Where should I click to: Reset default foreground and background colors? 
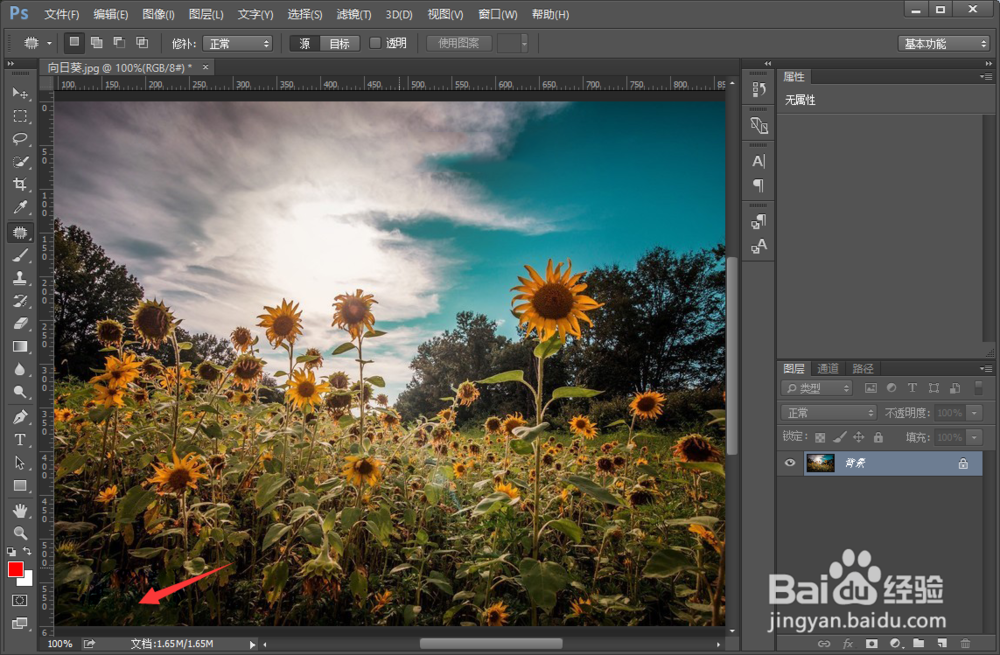tap(11, 552)
